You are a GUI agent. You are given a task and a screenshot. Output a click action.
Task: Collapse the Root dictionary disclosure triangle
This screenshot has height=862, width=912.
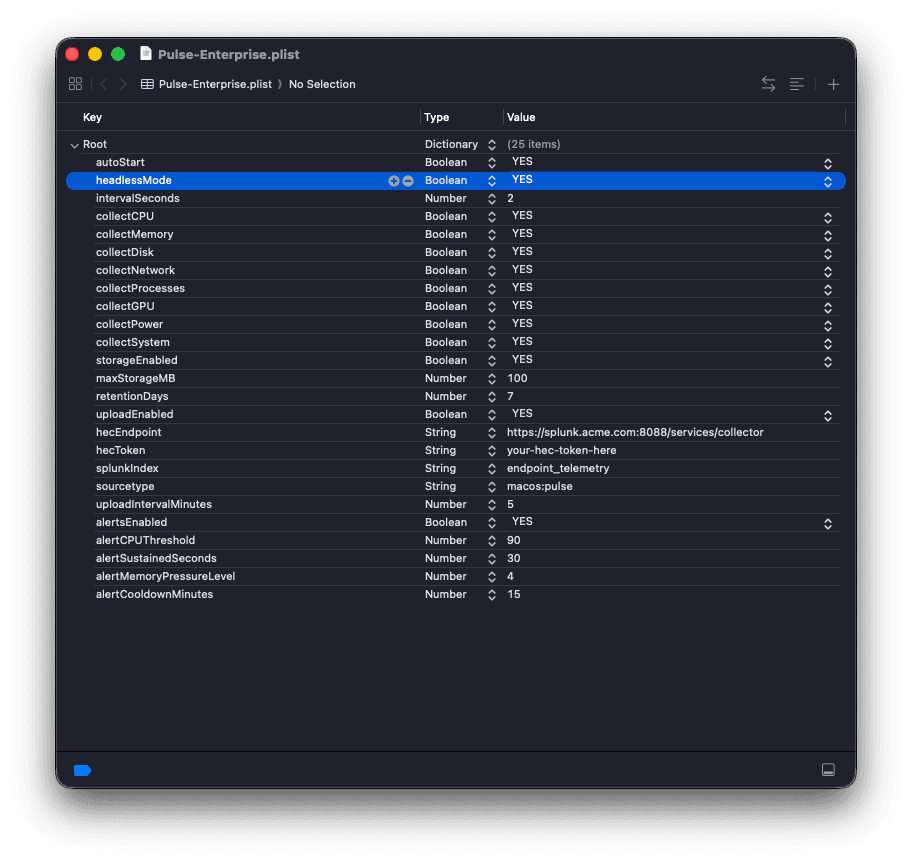point(75,144)
